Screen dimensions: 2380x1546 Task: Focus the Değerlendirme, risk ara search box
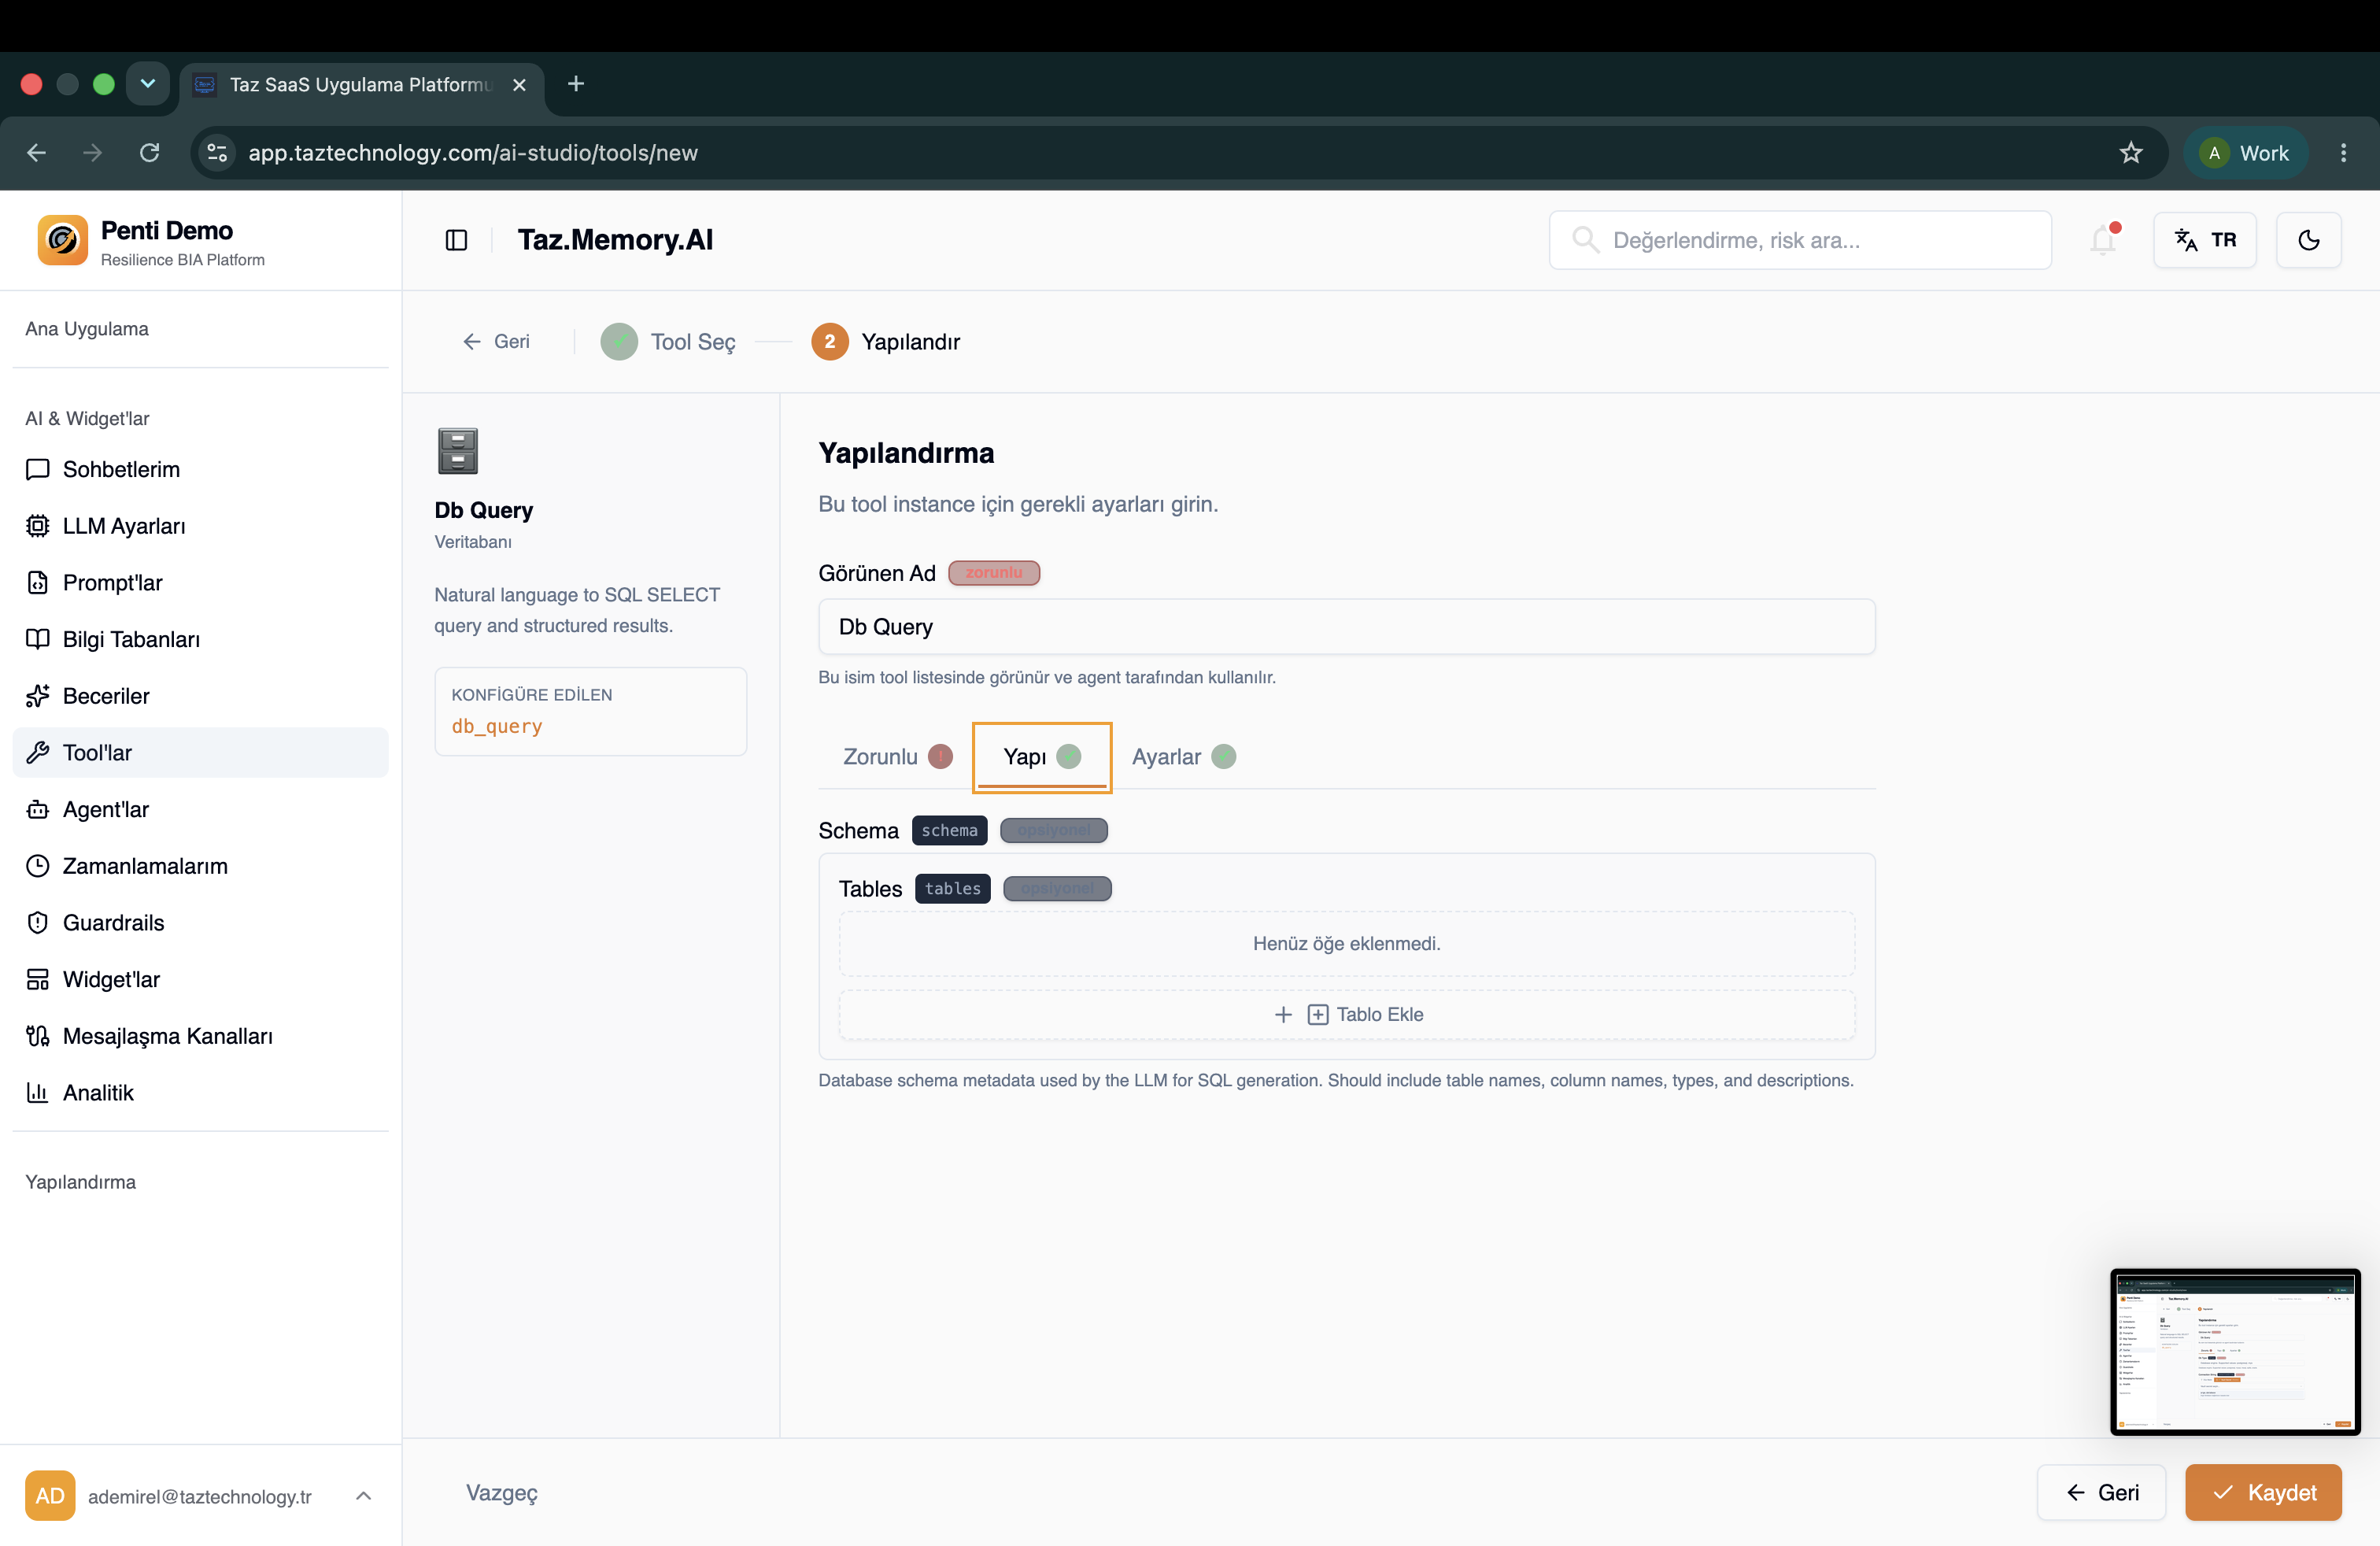1800,240
